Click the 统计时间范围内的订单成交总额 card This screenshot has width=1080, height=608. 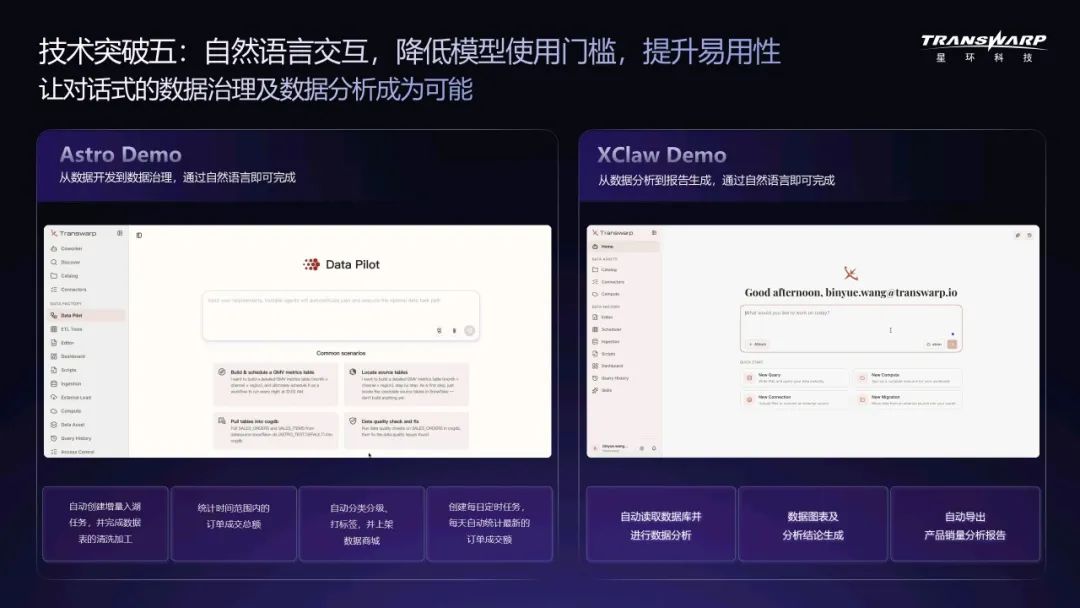233,524
